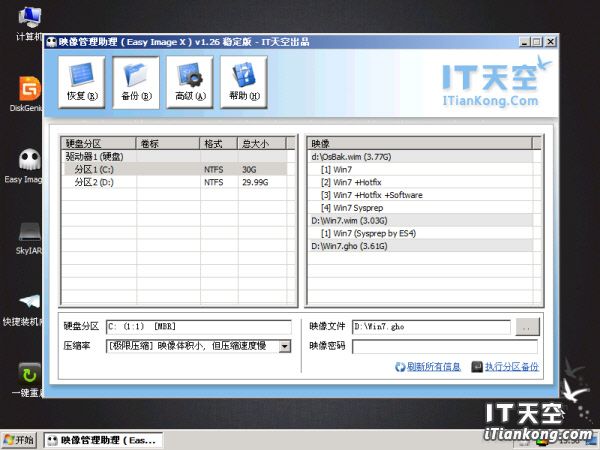Open the 快捷装机 paper plane desktop icon
The image size is (600, 450).
[x=24, y=310]
